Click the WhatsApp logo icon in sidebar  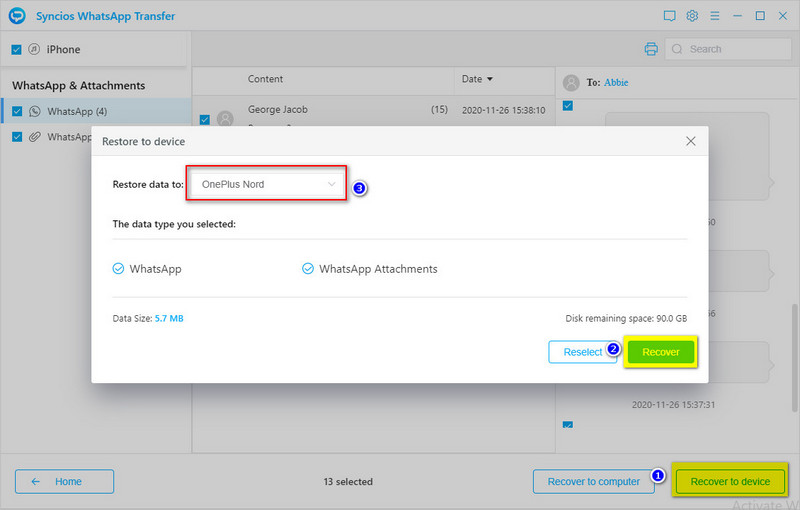tap(35, 111)
